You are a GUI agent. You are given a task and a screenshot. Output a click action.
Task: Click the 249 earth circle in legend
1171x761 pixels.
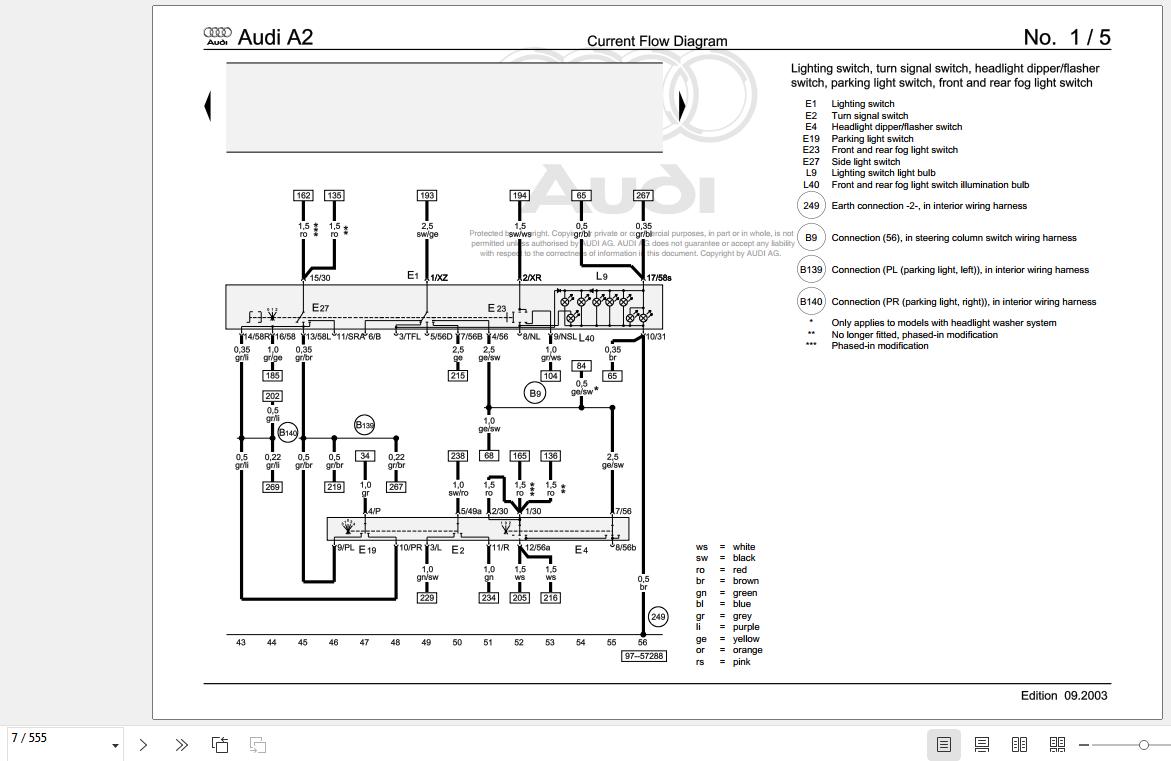811,205
